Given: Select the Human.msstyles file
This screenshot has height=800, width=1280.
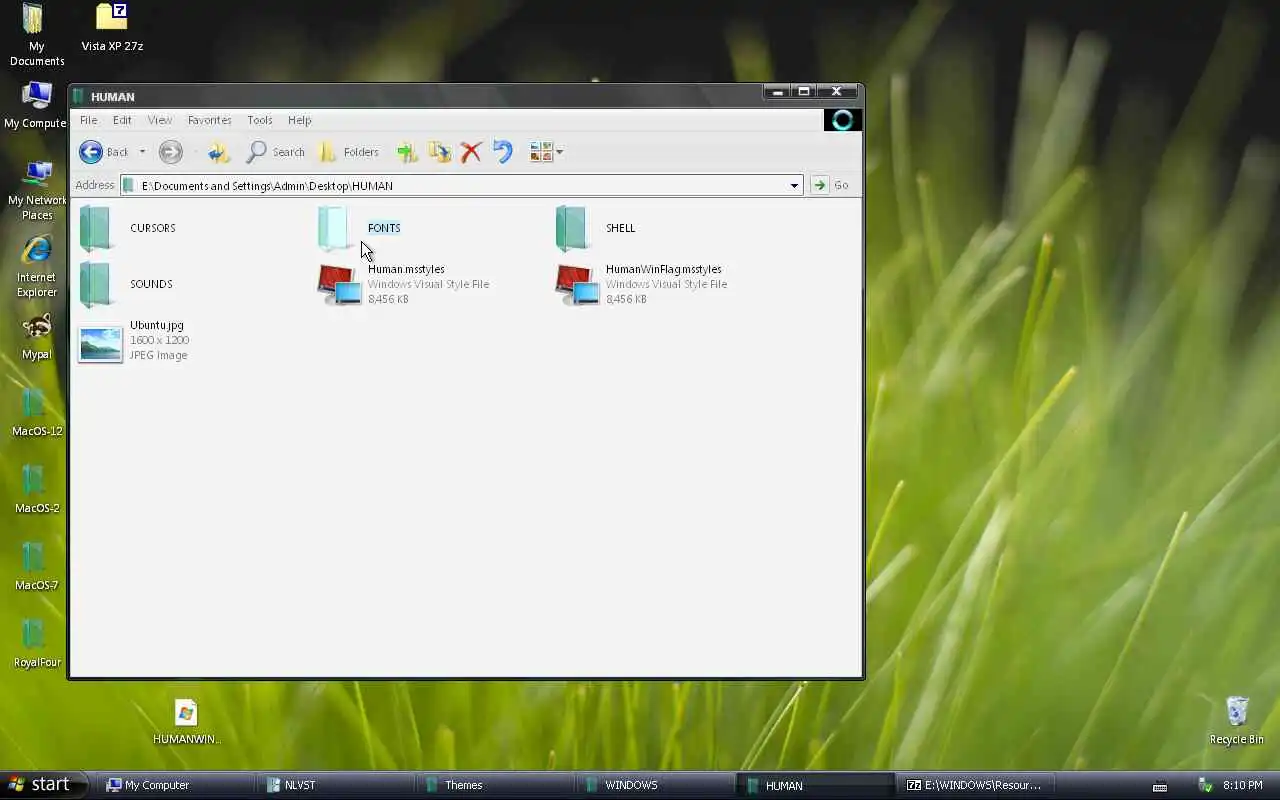Looking at the screenshot, I should 403,284.
